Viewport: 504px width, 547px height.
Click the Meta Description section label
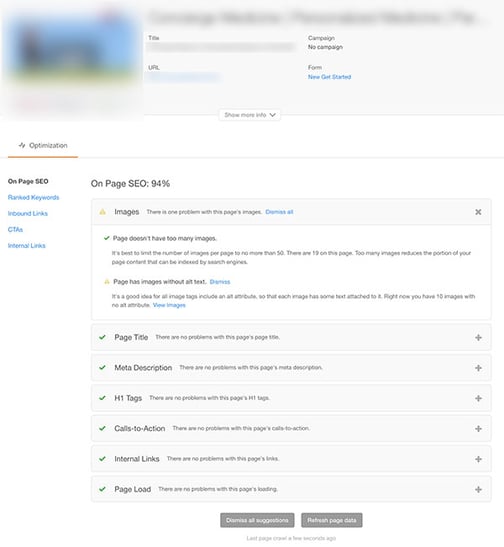143,368
